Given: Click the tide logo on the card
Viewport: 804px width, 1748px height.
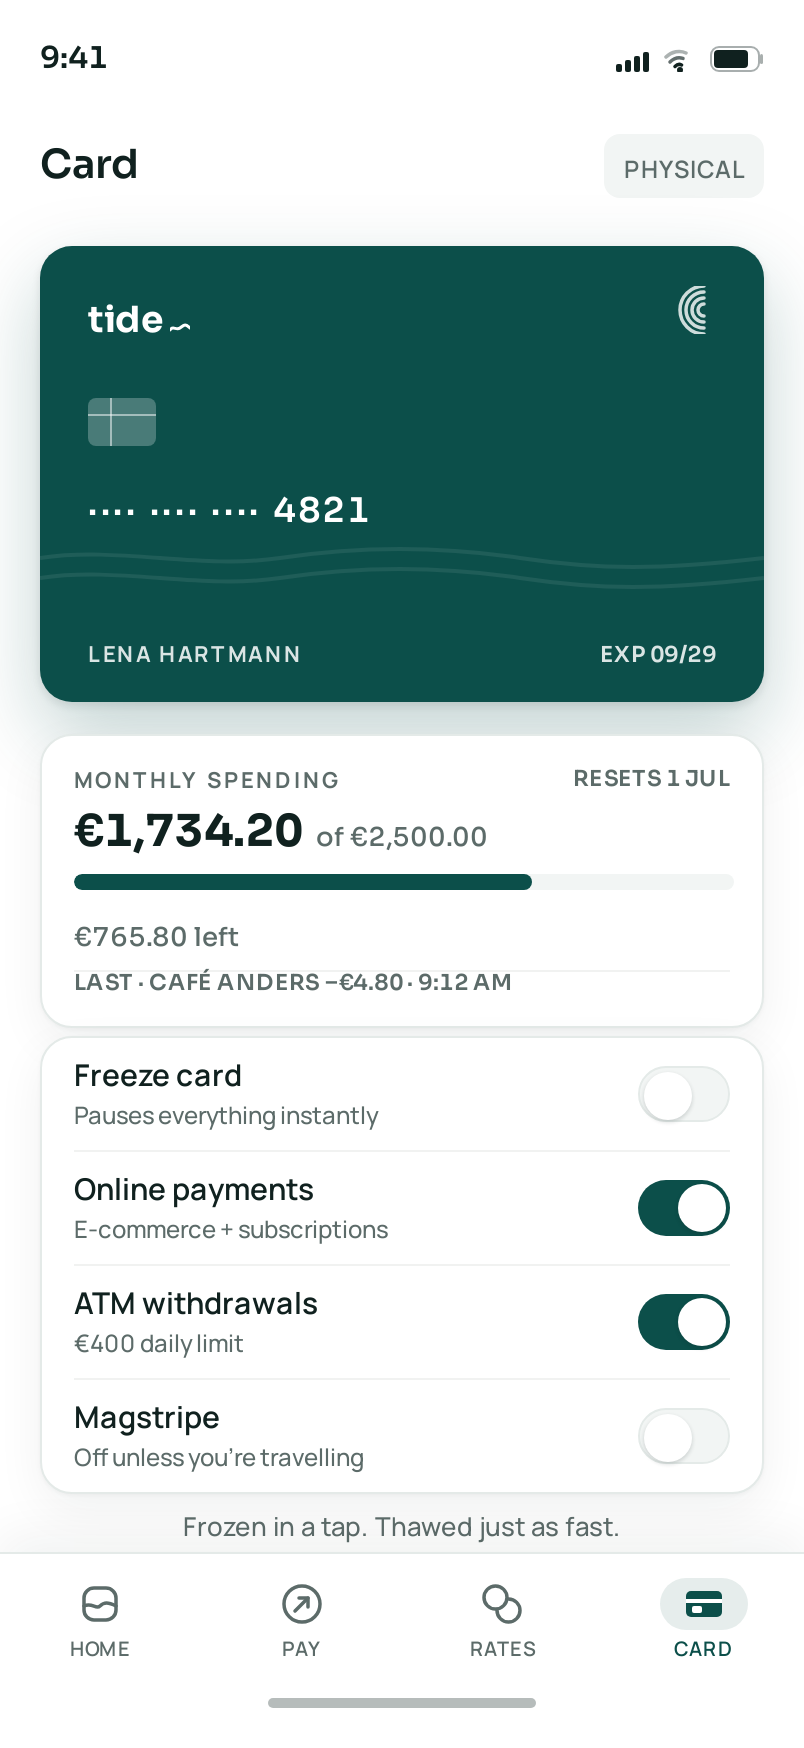Looking at the screenshot, I should 139,319.
